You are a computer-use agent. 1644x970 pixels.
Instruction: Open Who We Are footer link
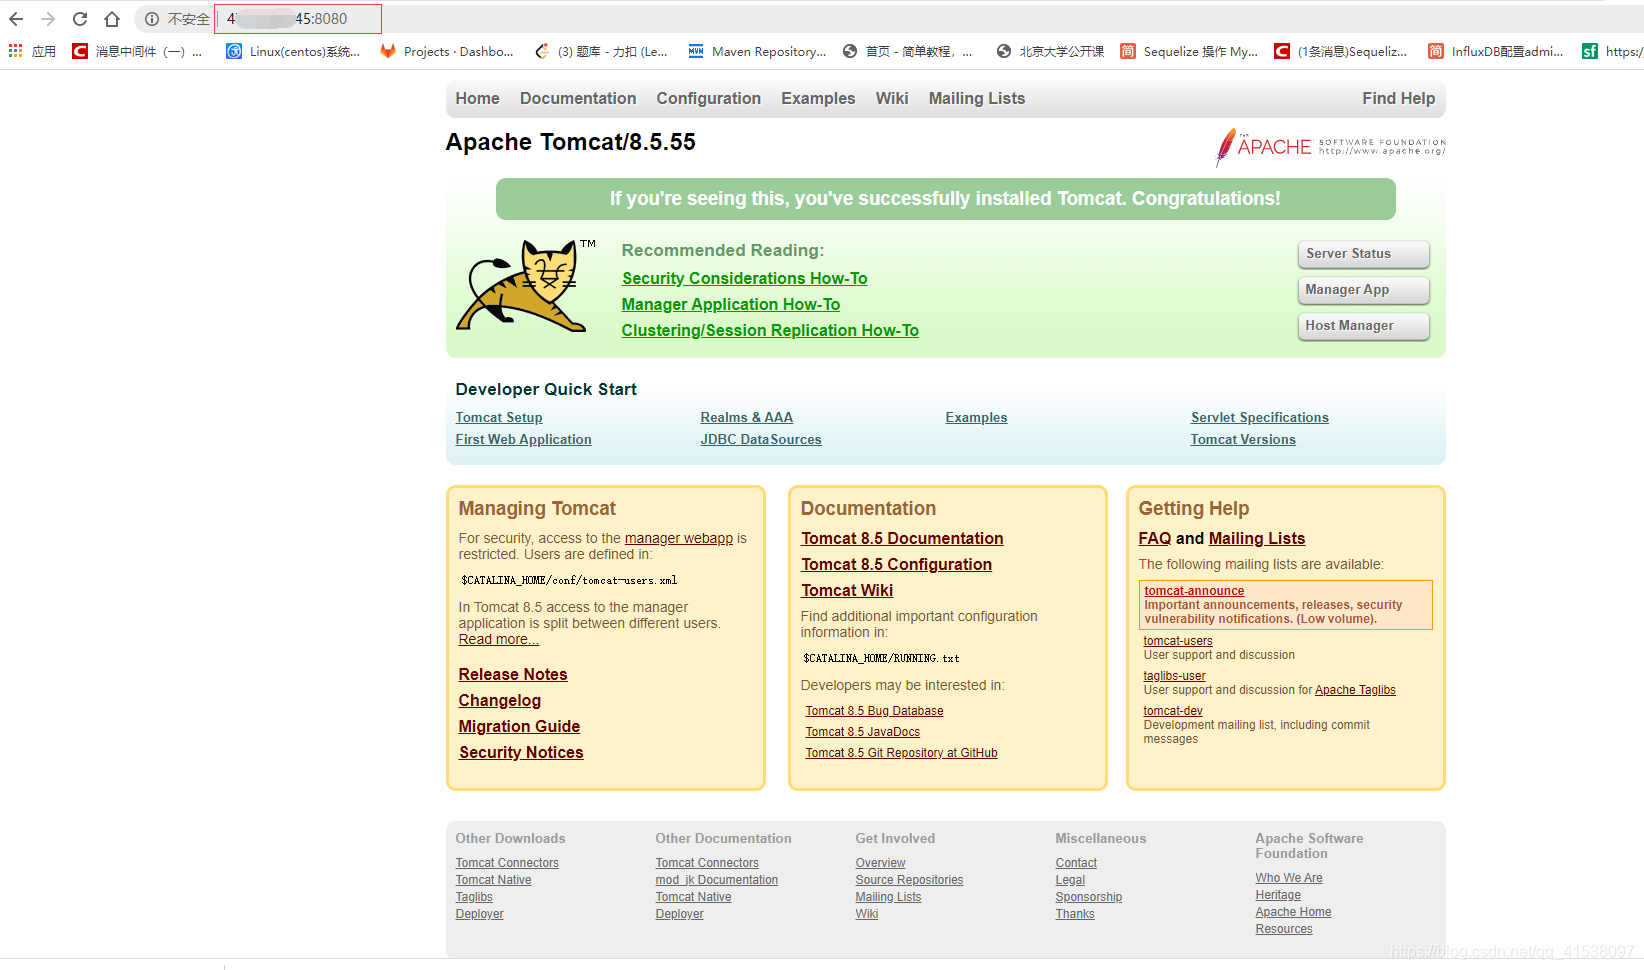click(x=1288, y=878)
